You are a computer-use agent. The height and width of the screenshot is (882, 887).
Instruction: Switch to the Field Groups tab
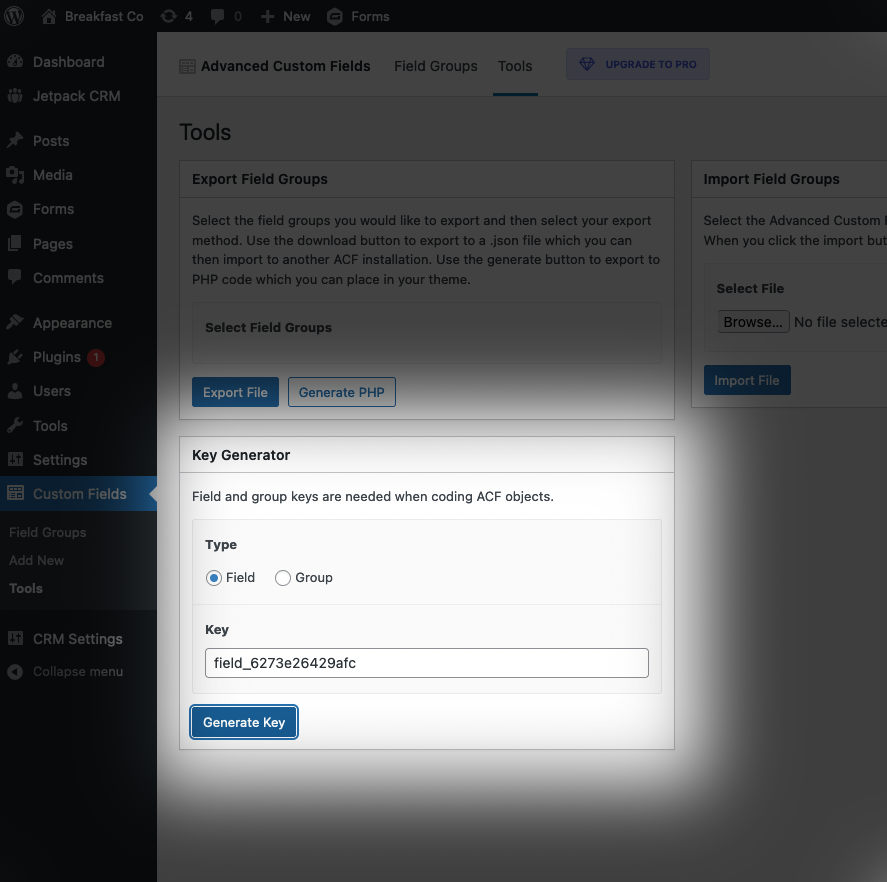click(x=436, y=66)
